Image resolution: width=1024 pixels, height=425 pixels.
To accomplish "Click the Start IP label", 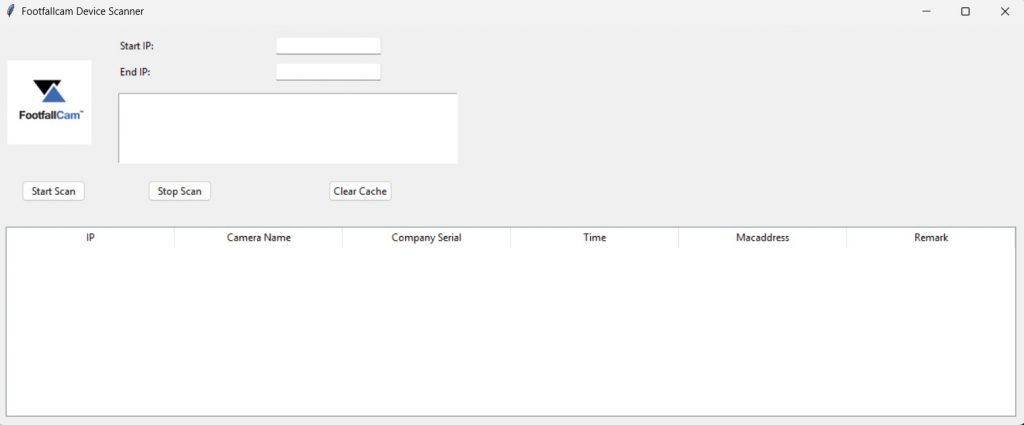I will (137, 46).
